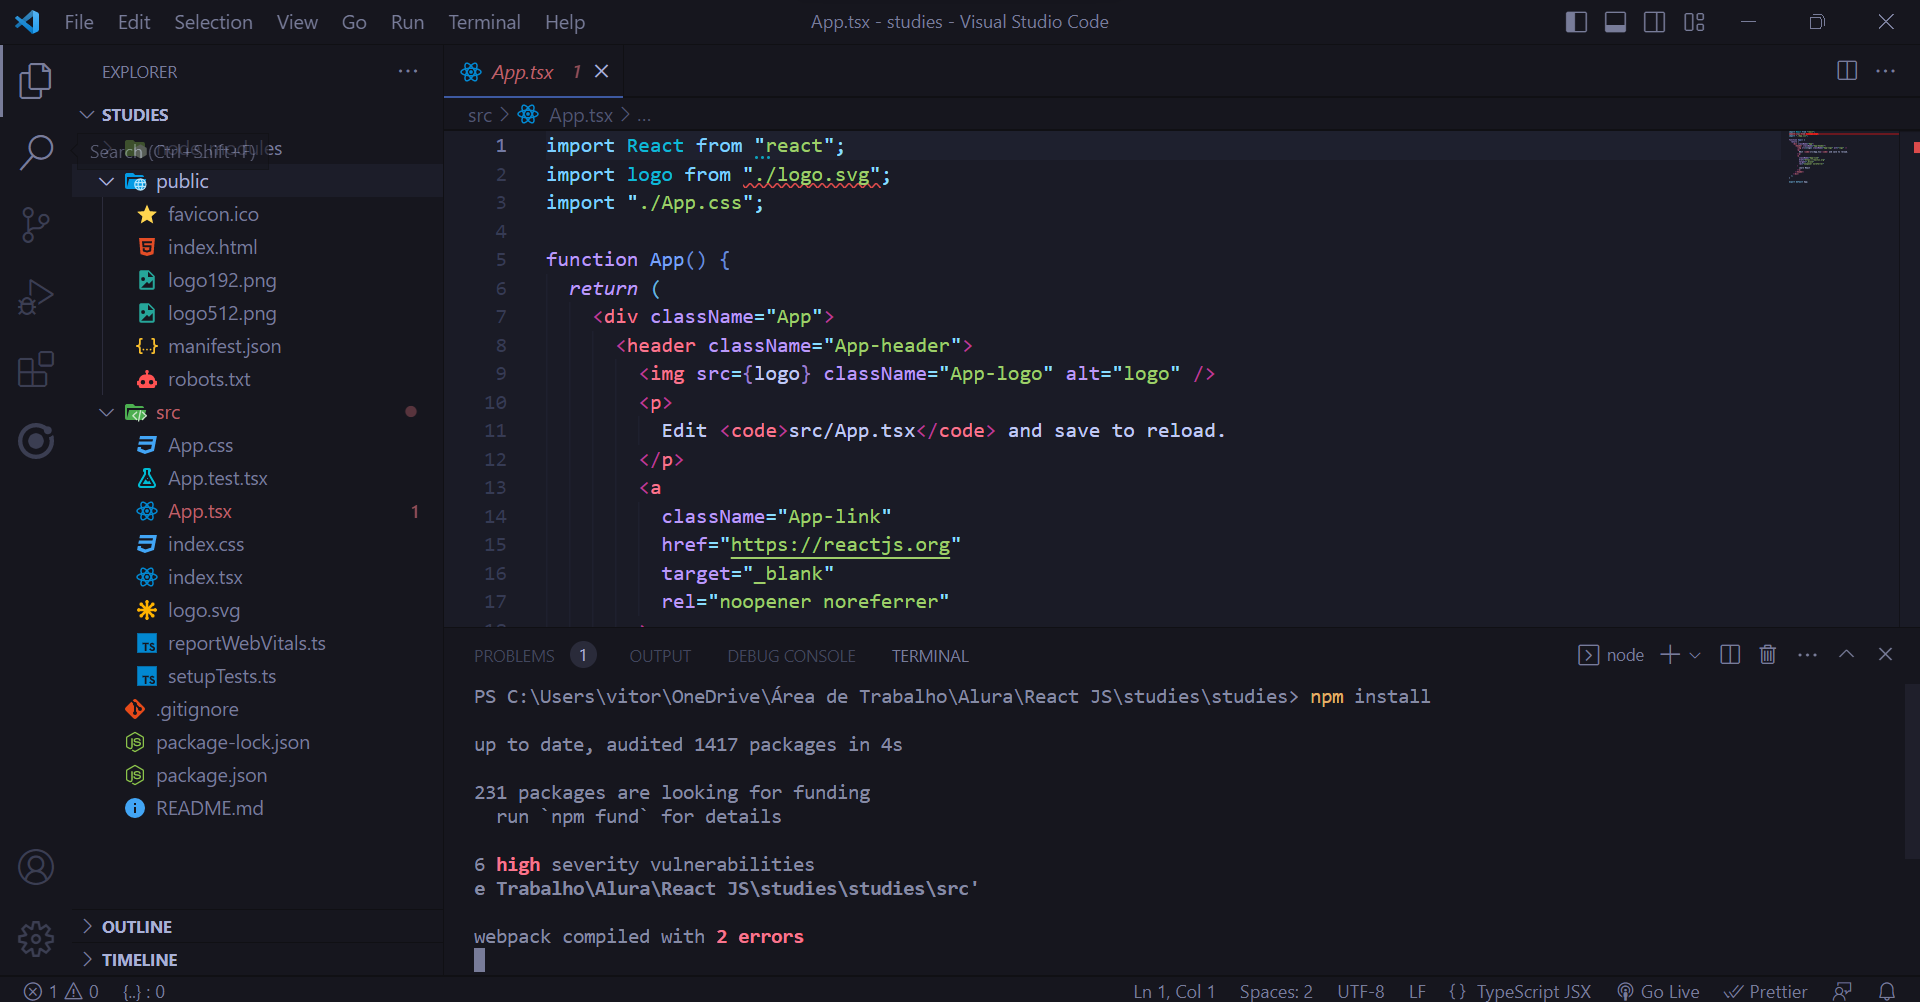
Task: Close the App.tsx editor tab
Action: tap(601, 71)
